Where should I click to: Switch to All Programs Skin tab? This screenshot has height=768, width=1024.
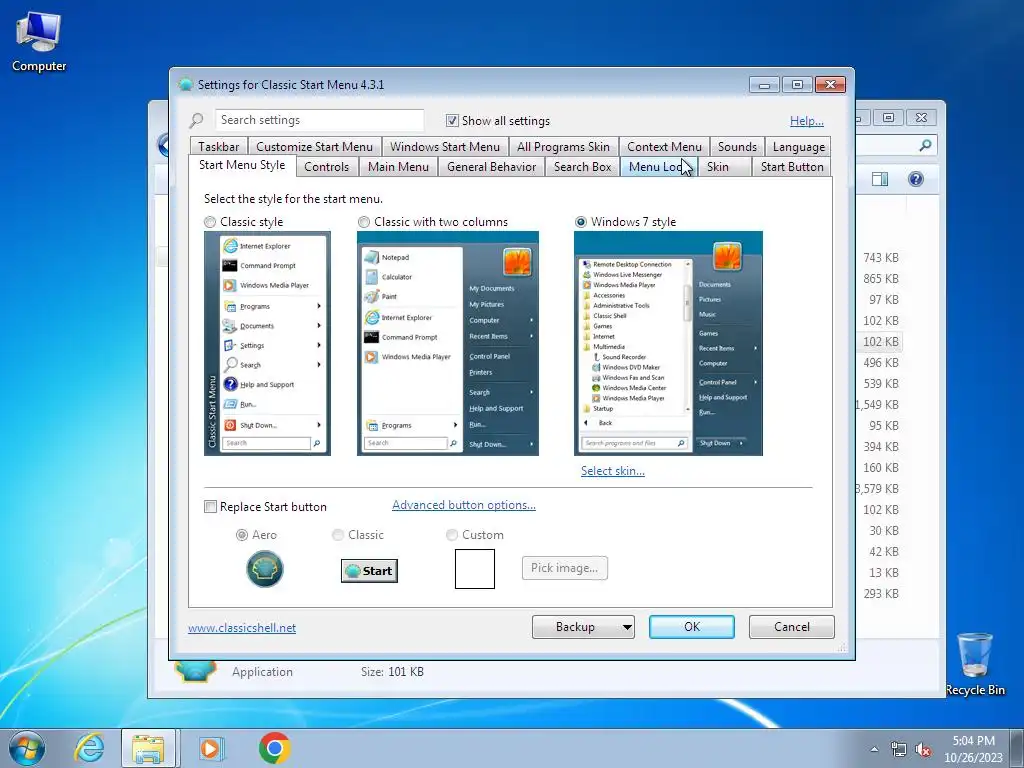[x=563, y=147]
